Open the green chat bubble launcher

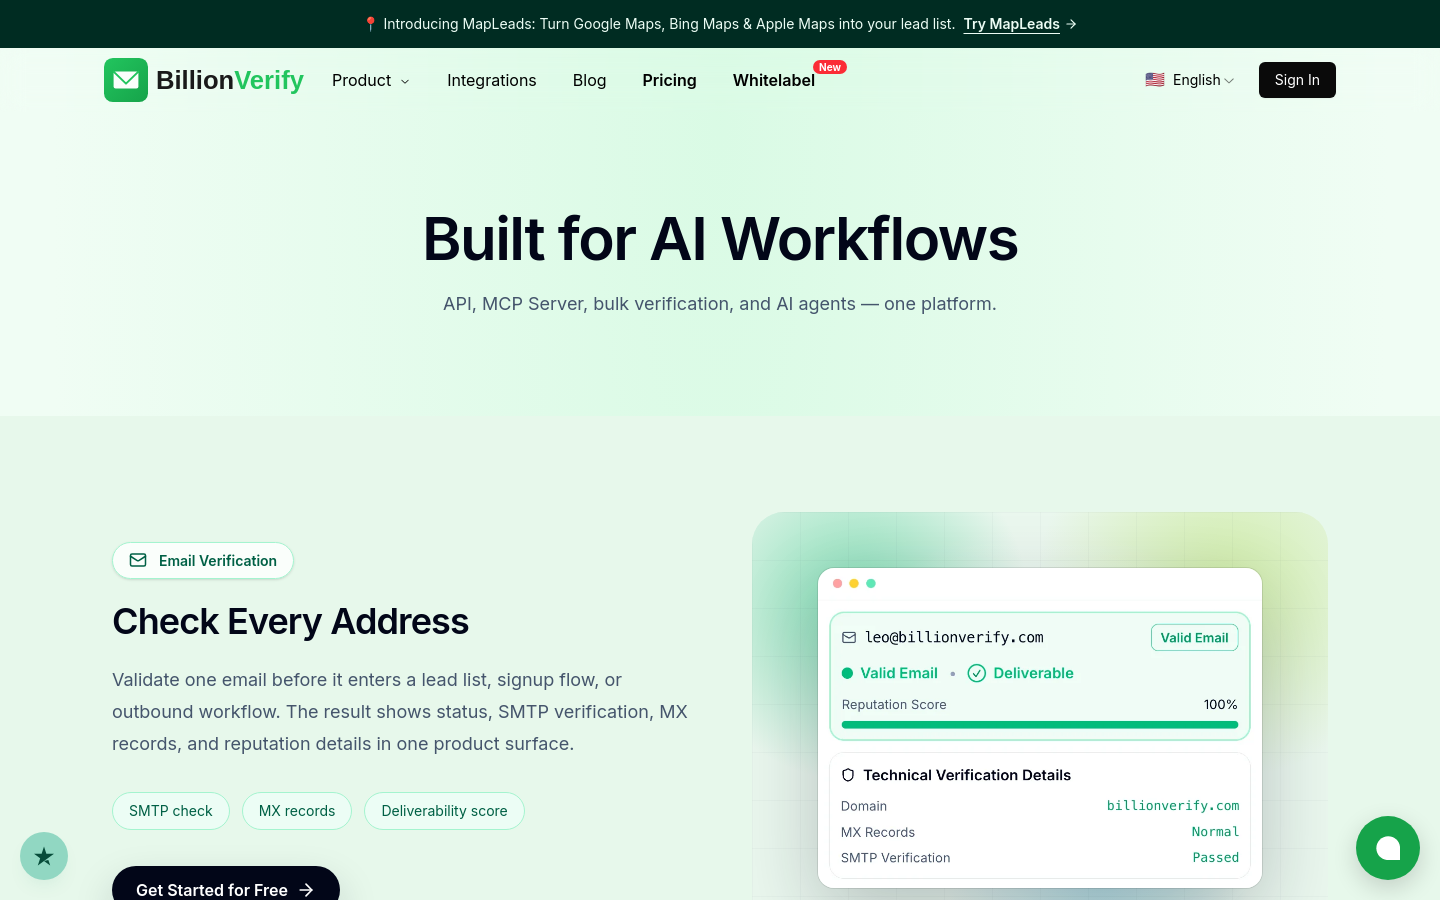click(x=1388, y=848)
